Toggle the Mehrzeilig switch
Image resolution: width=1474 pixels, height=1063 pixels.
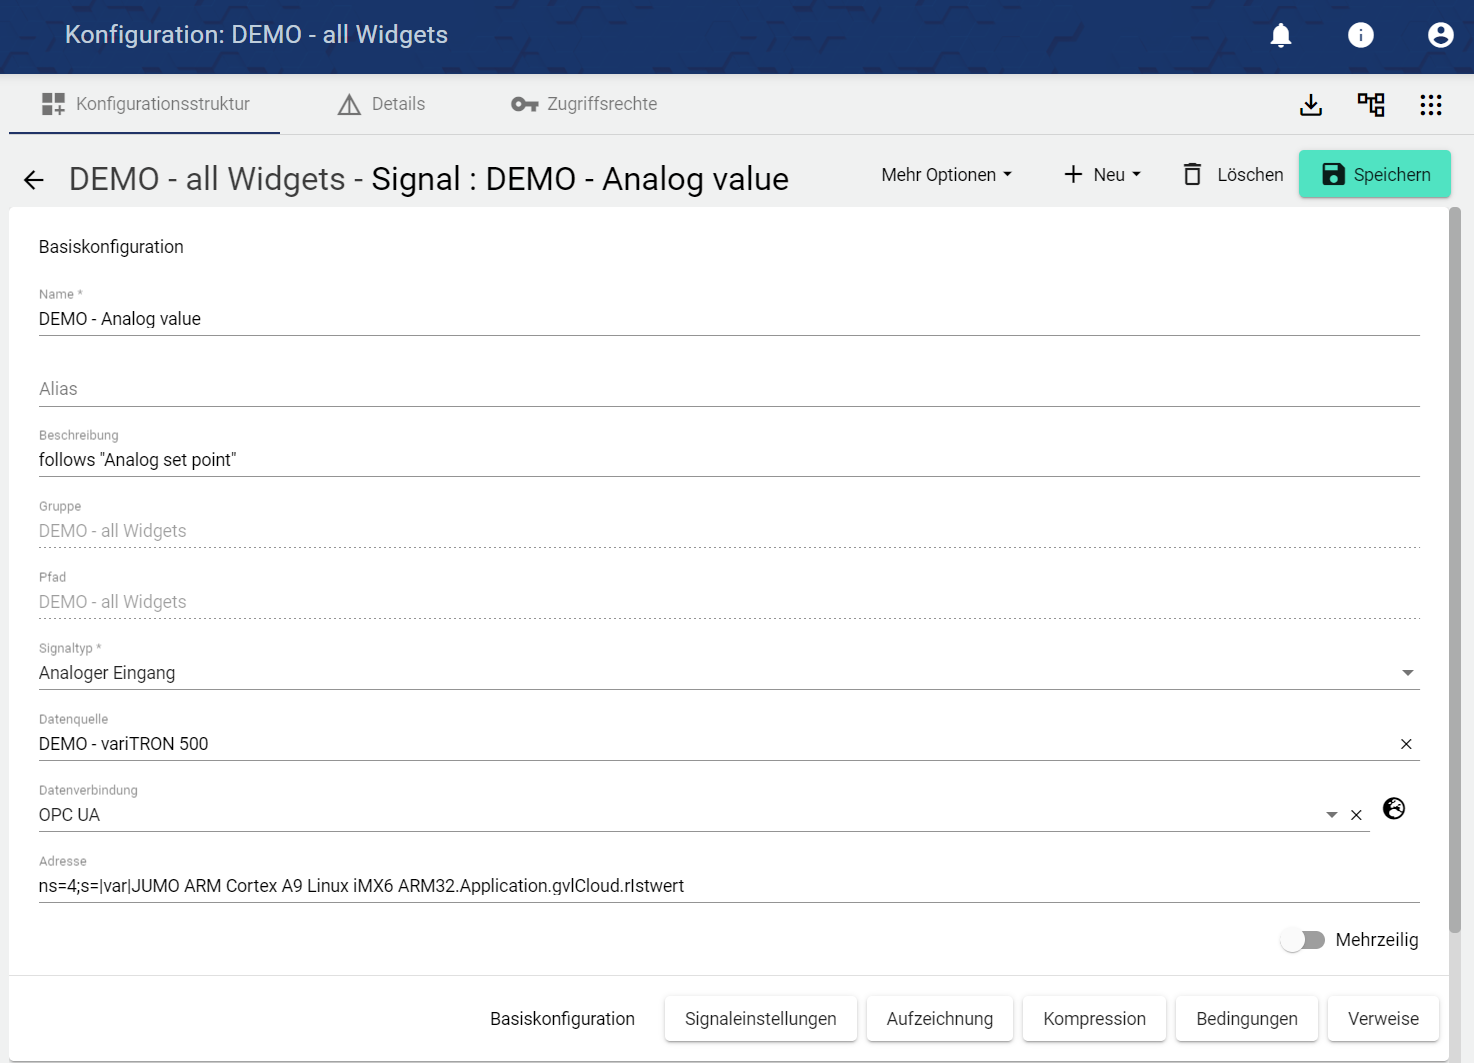click(1302, 940)
